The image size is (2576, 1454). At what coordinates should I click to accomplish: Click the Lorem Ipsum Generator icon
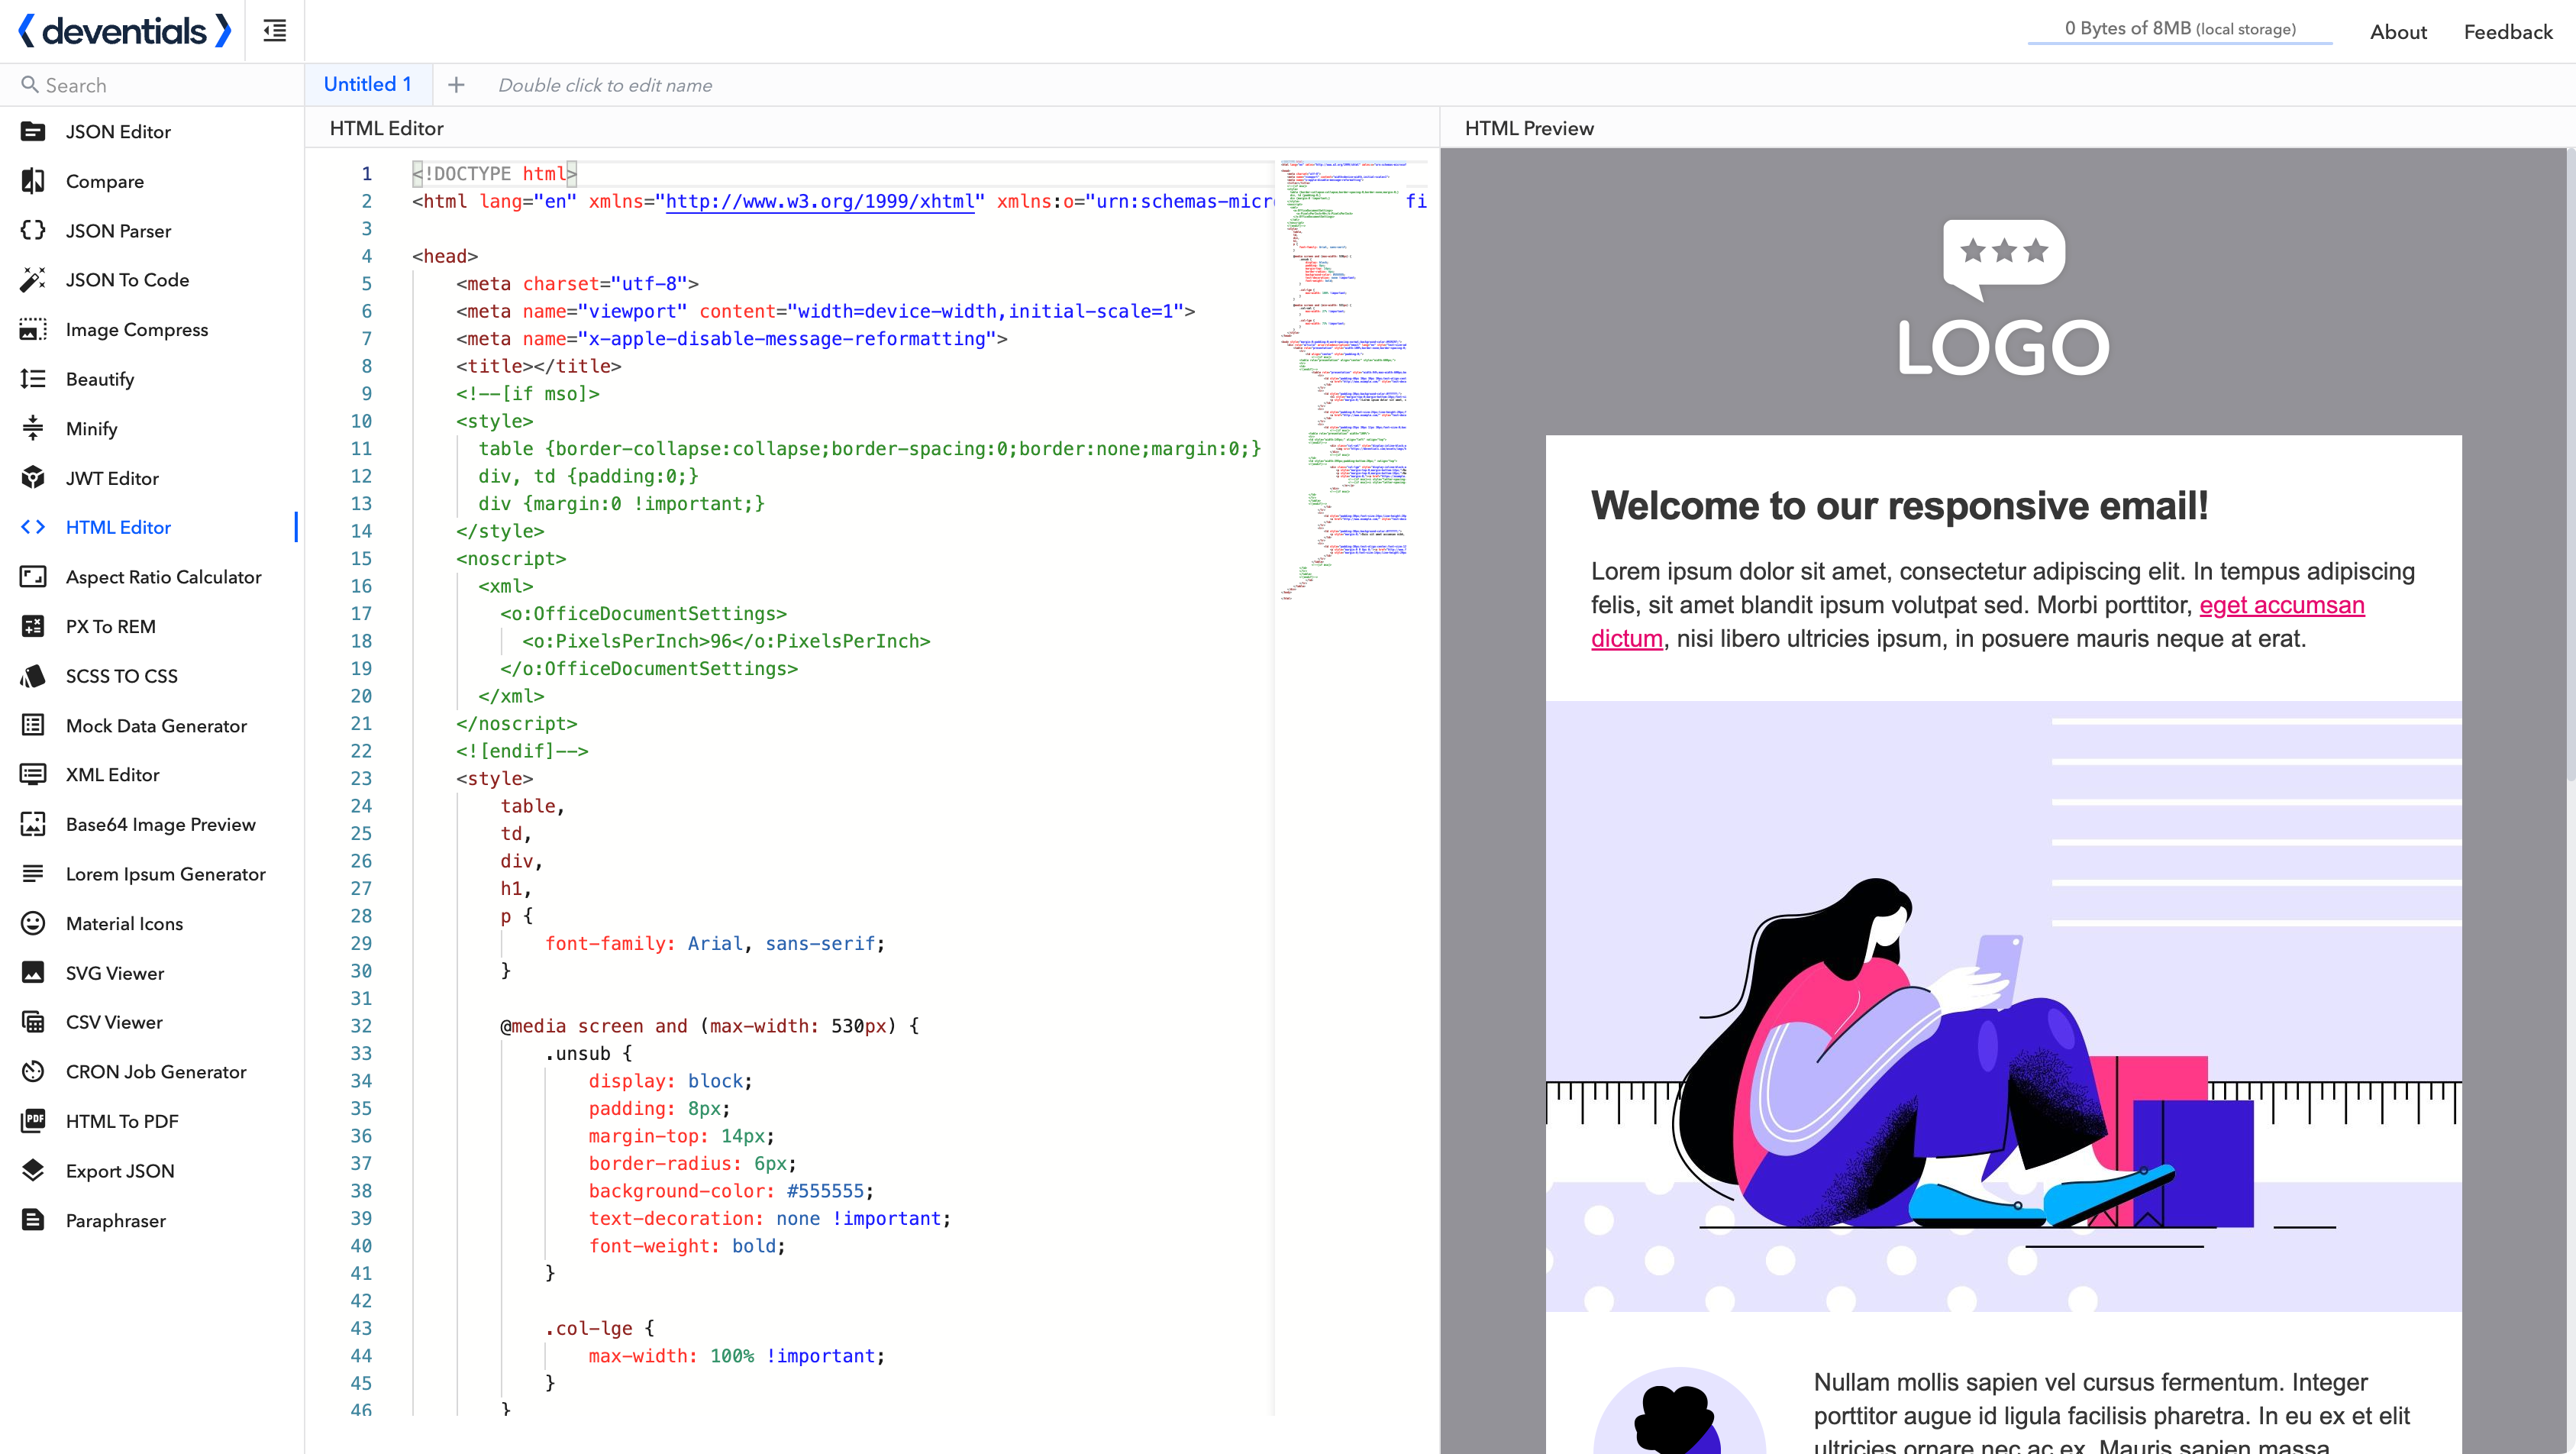[33, 874]
